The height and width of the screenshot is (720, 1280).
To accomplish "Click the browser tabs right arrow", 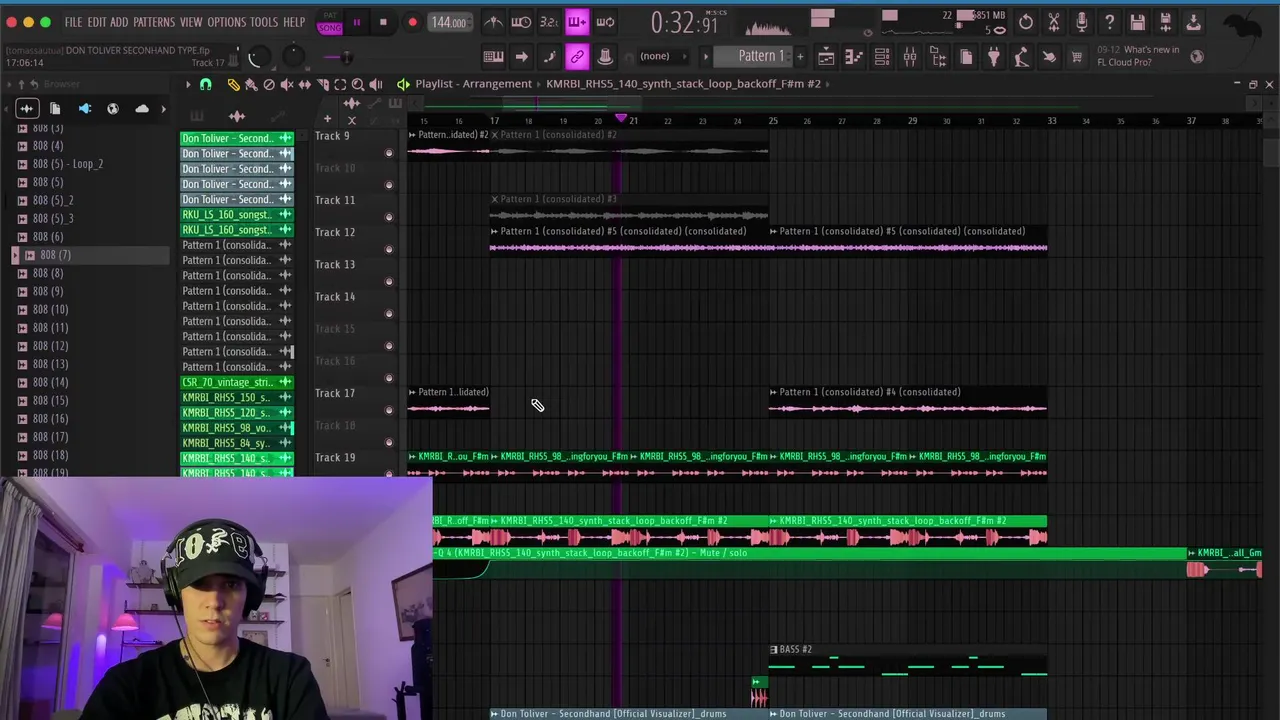I will [x=163, y=108].
